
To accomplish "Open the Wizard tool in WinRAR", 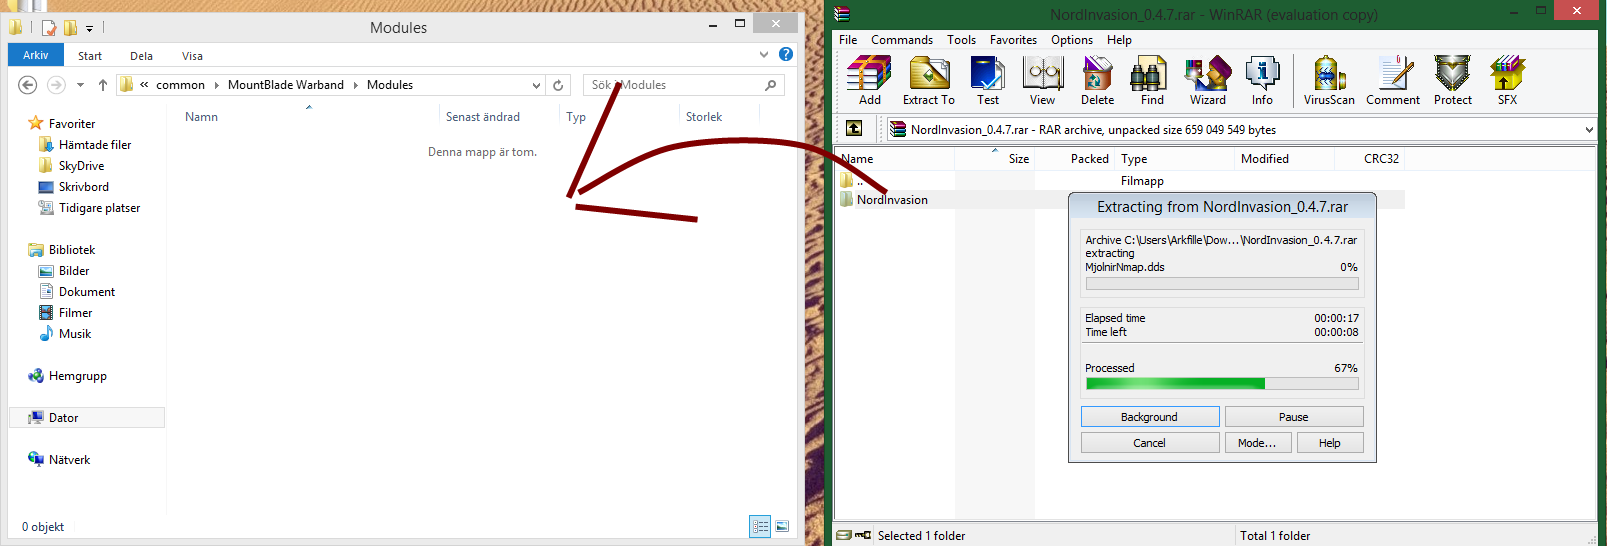I will [1207, 80].
